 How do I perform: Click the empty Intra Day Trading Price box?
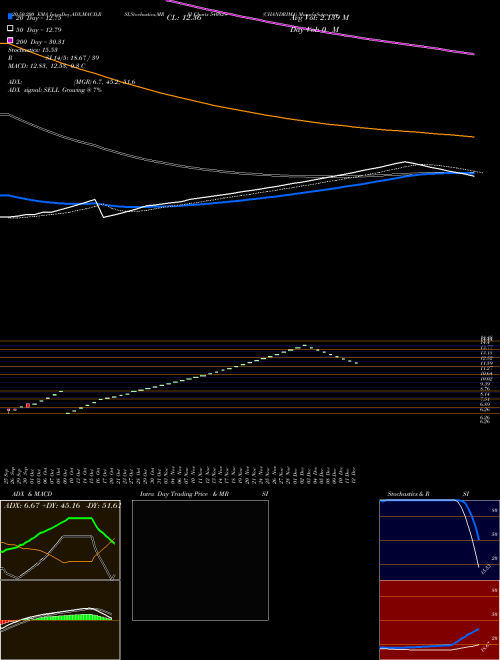[200, 560]
